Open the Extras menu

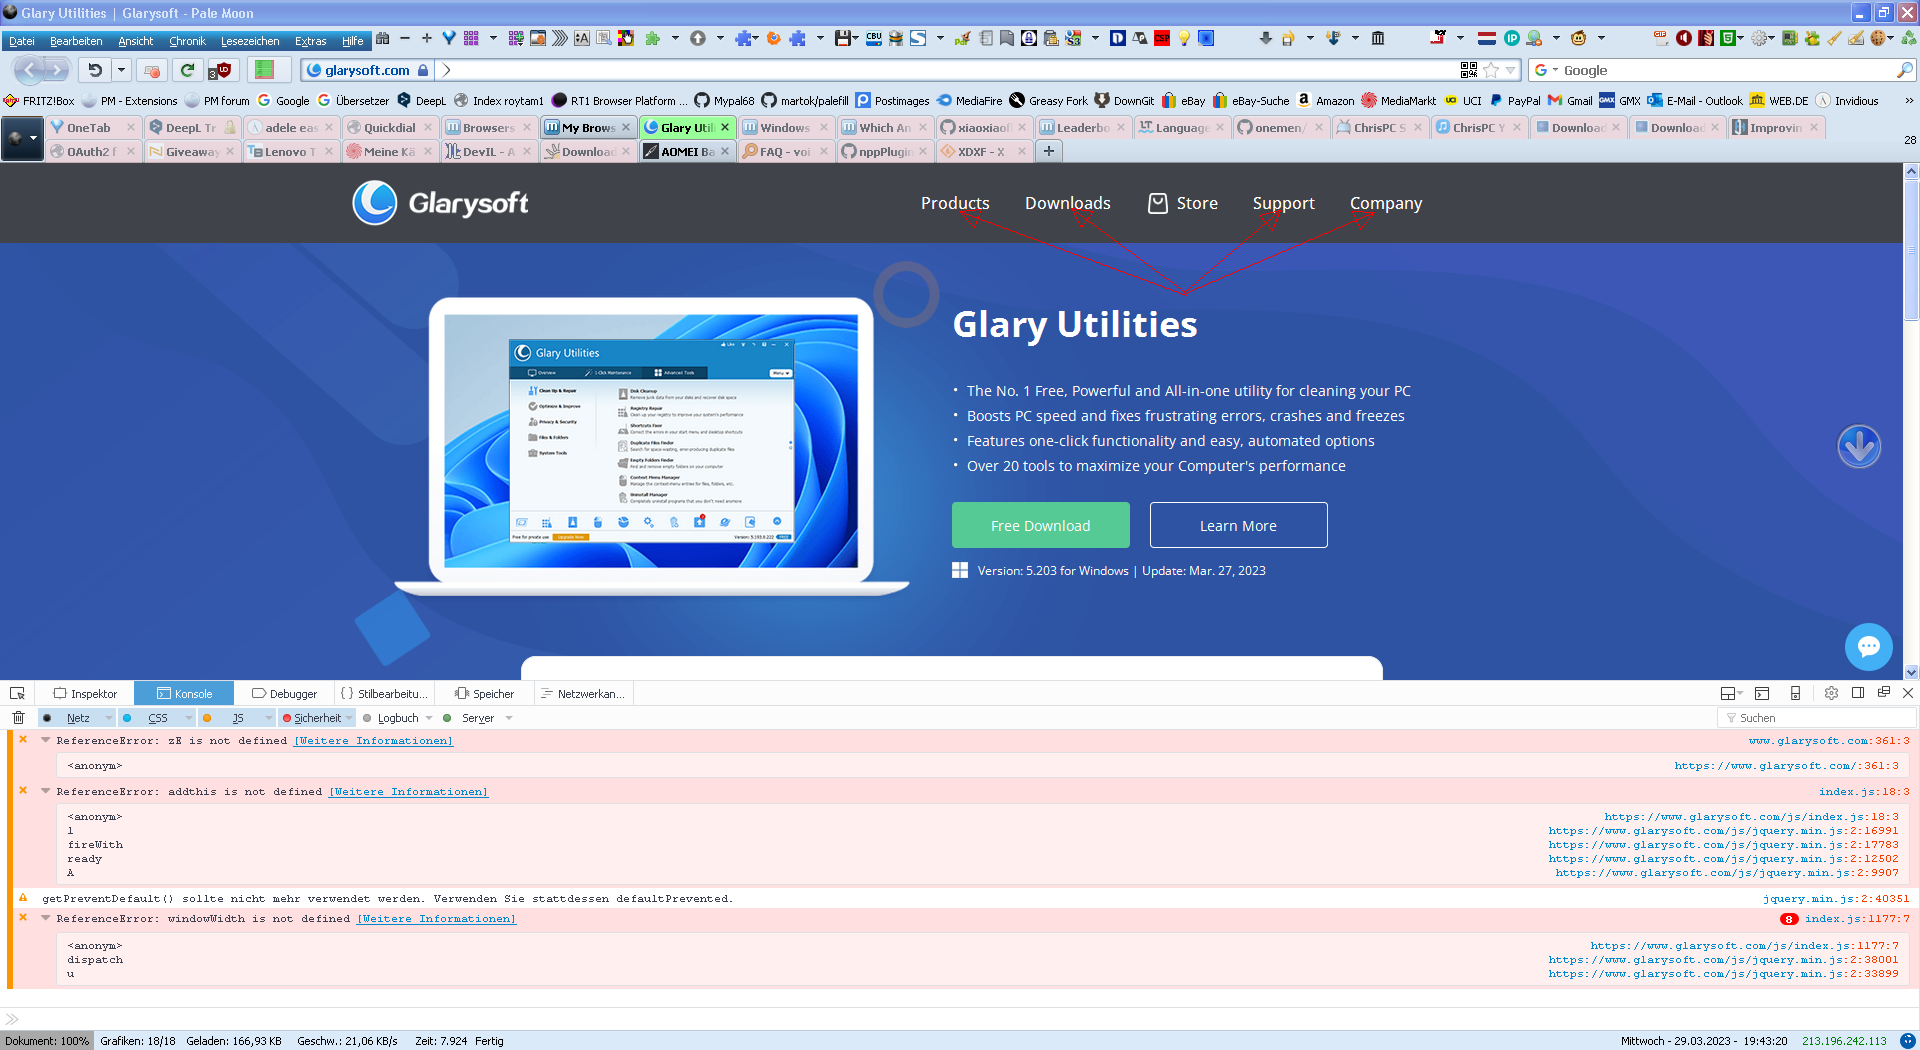pos(311,41)
